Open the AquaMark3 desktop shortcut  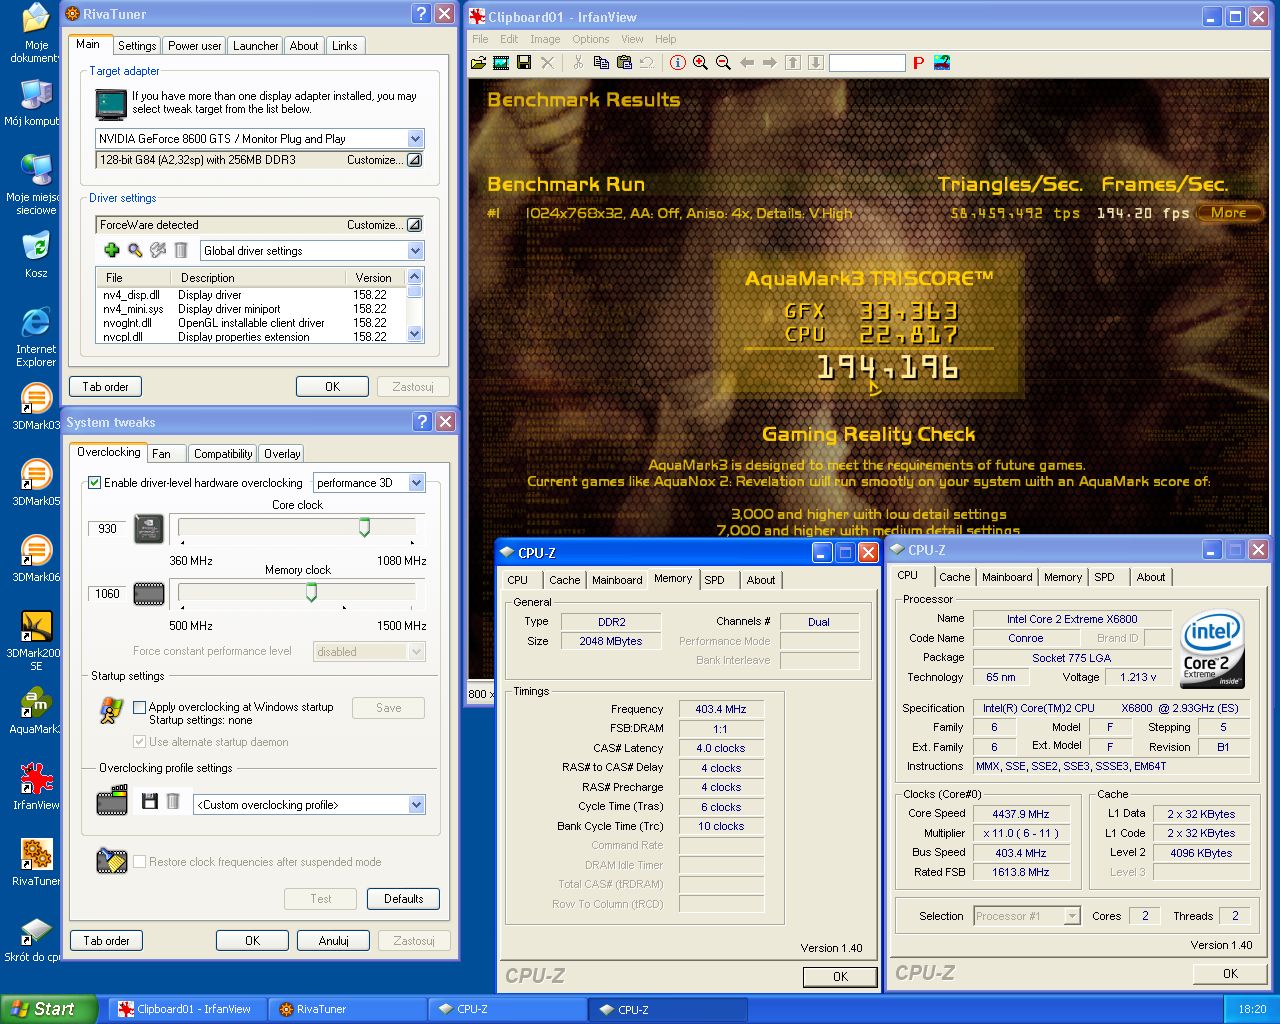pos(36,712)
